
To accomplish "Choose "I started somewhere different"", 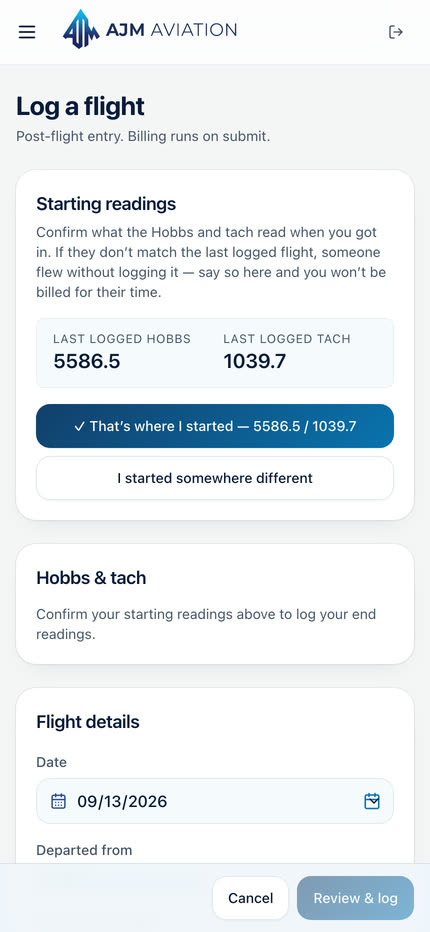I will pyautogui.click(x=215, y=478).
